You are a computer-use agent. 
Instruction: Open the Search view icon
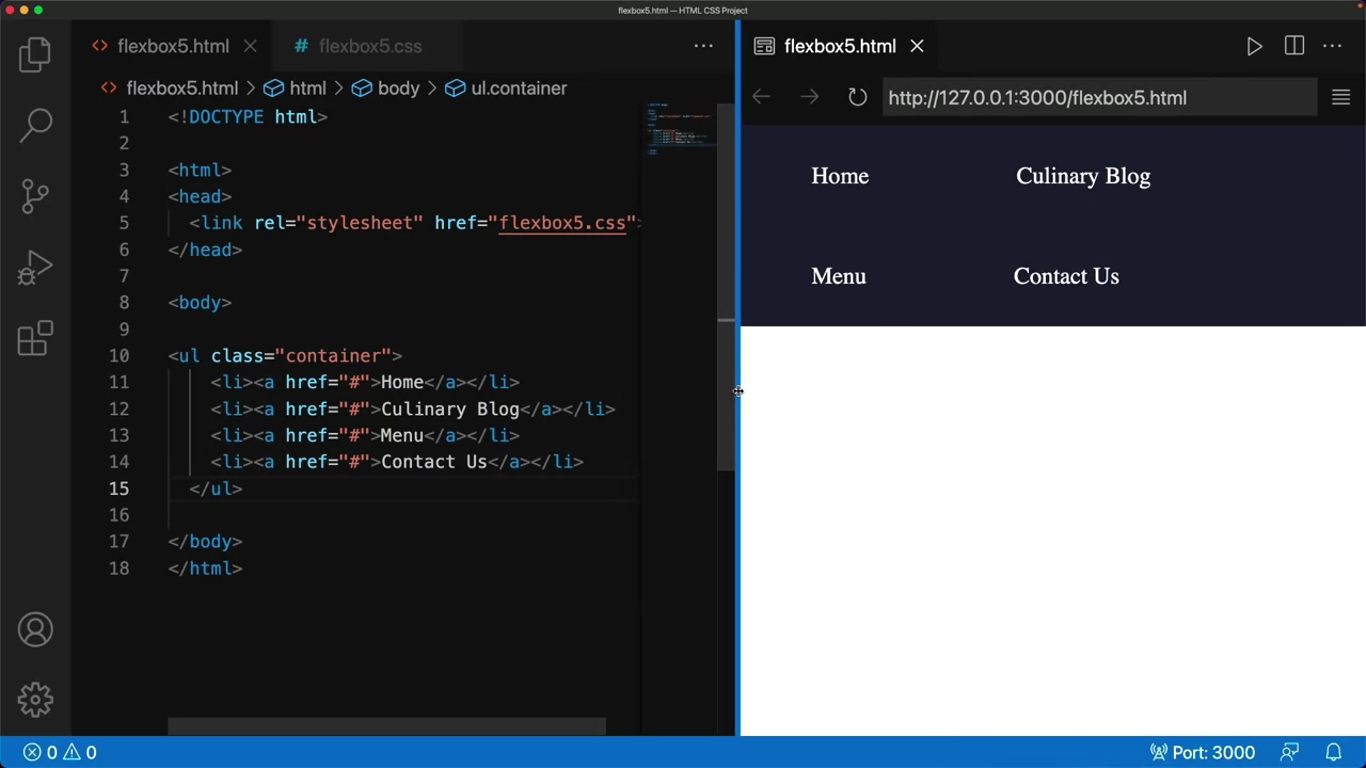(x=35, y=125)
